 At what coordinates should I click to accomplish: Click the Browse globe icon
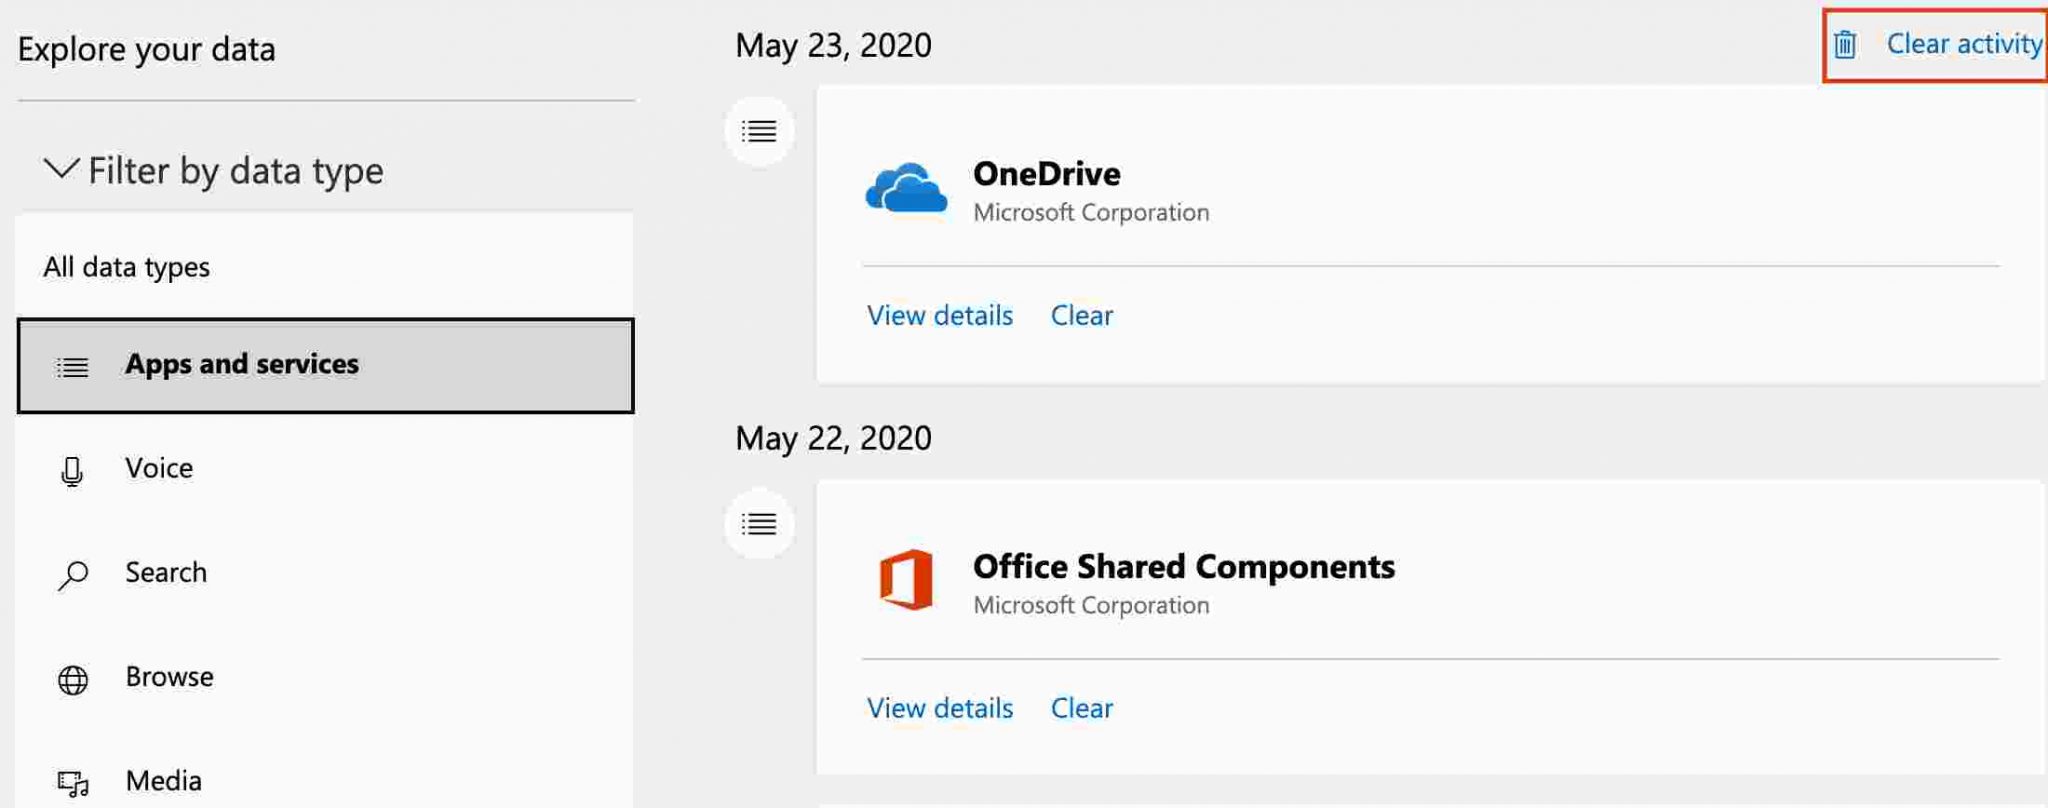(71, 678)
